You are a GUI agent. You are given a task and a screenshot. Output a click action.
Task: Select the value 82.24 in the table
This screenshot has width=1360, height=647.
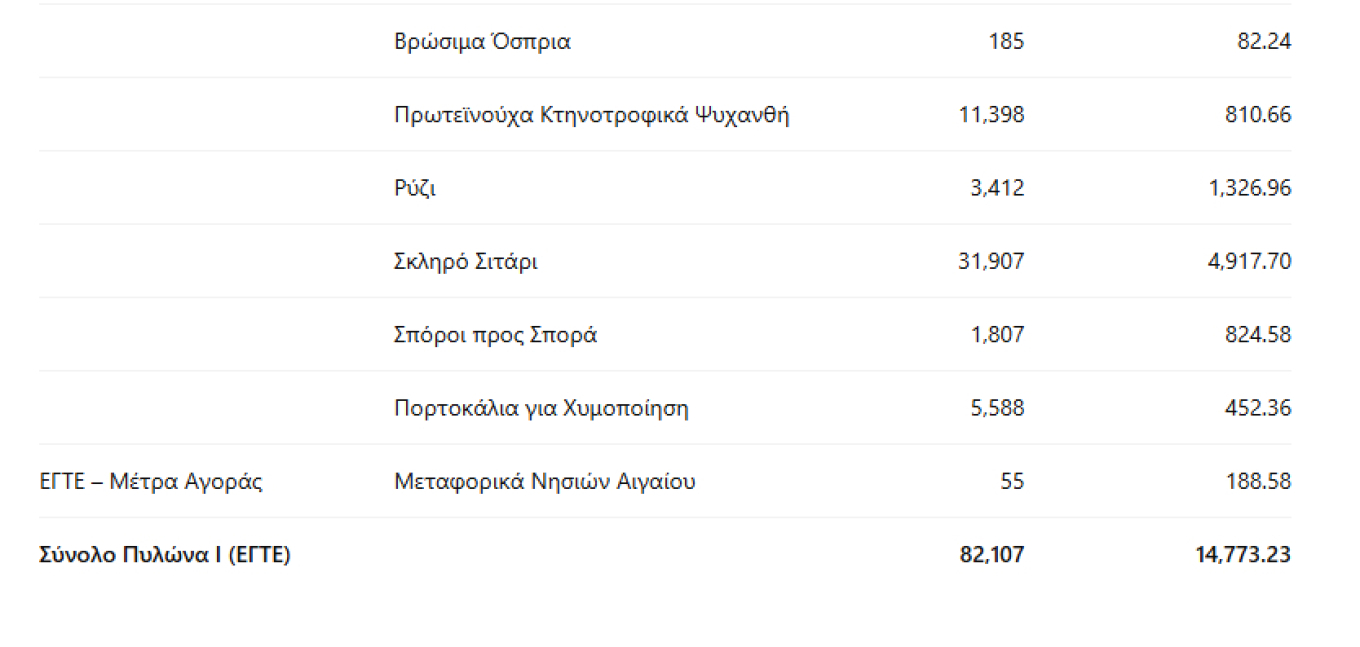[x=1263, y=42]
